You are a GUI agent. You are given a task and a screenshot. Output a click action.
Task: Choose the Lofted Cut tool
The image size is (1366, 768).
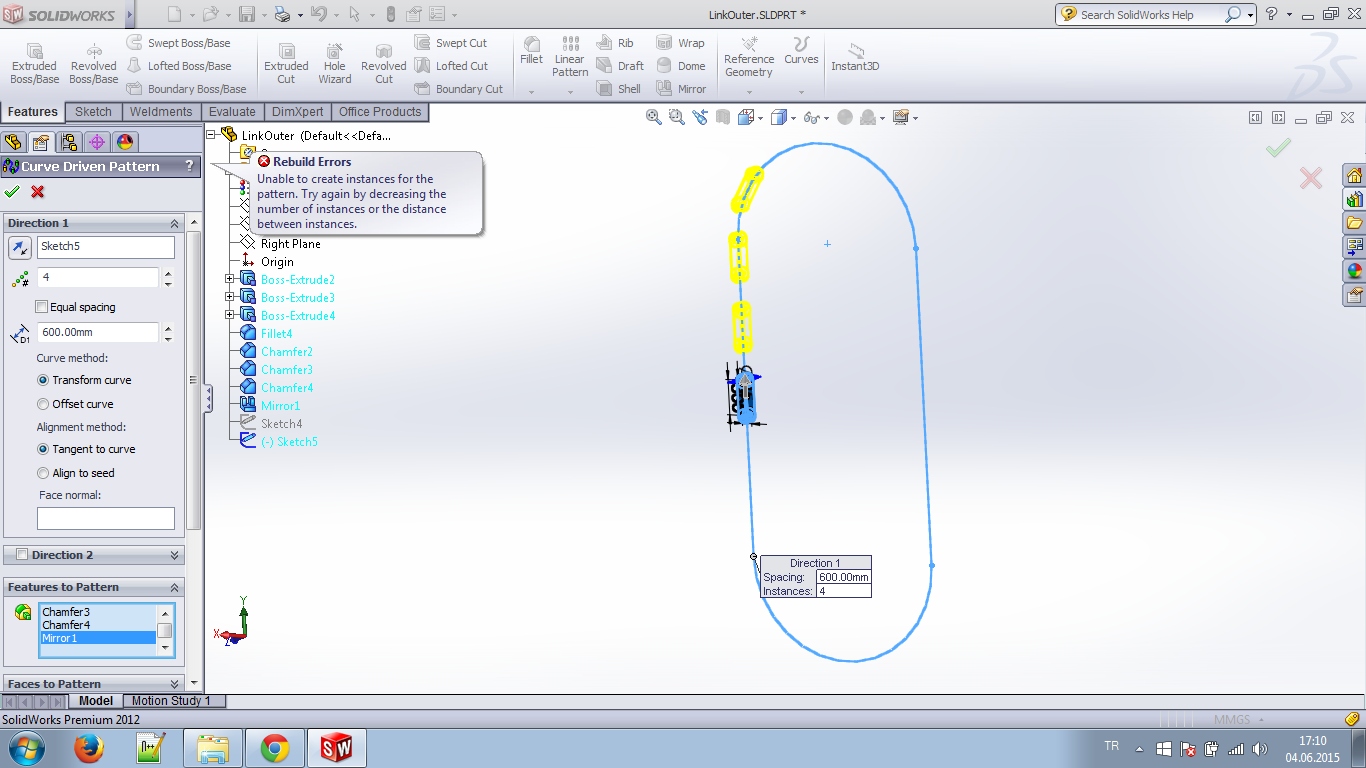click(x=451, y=66)
